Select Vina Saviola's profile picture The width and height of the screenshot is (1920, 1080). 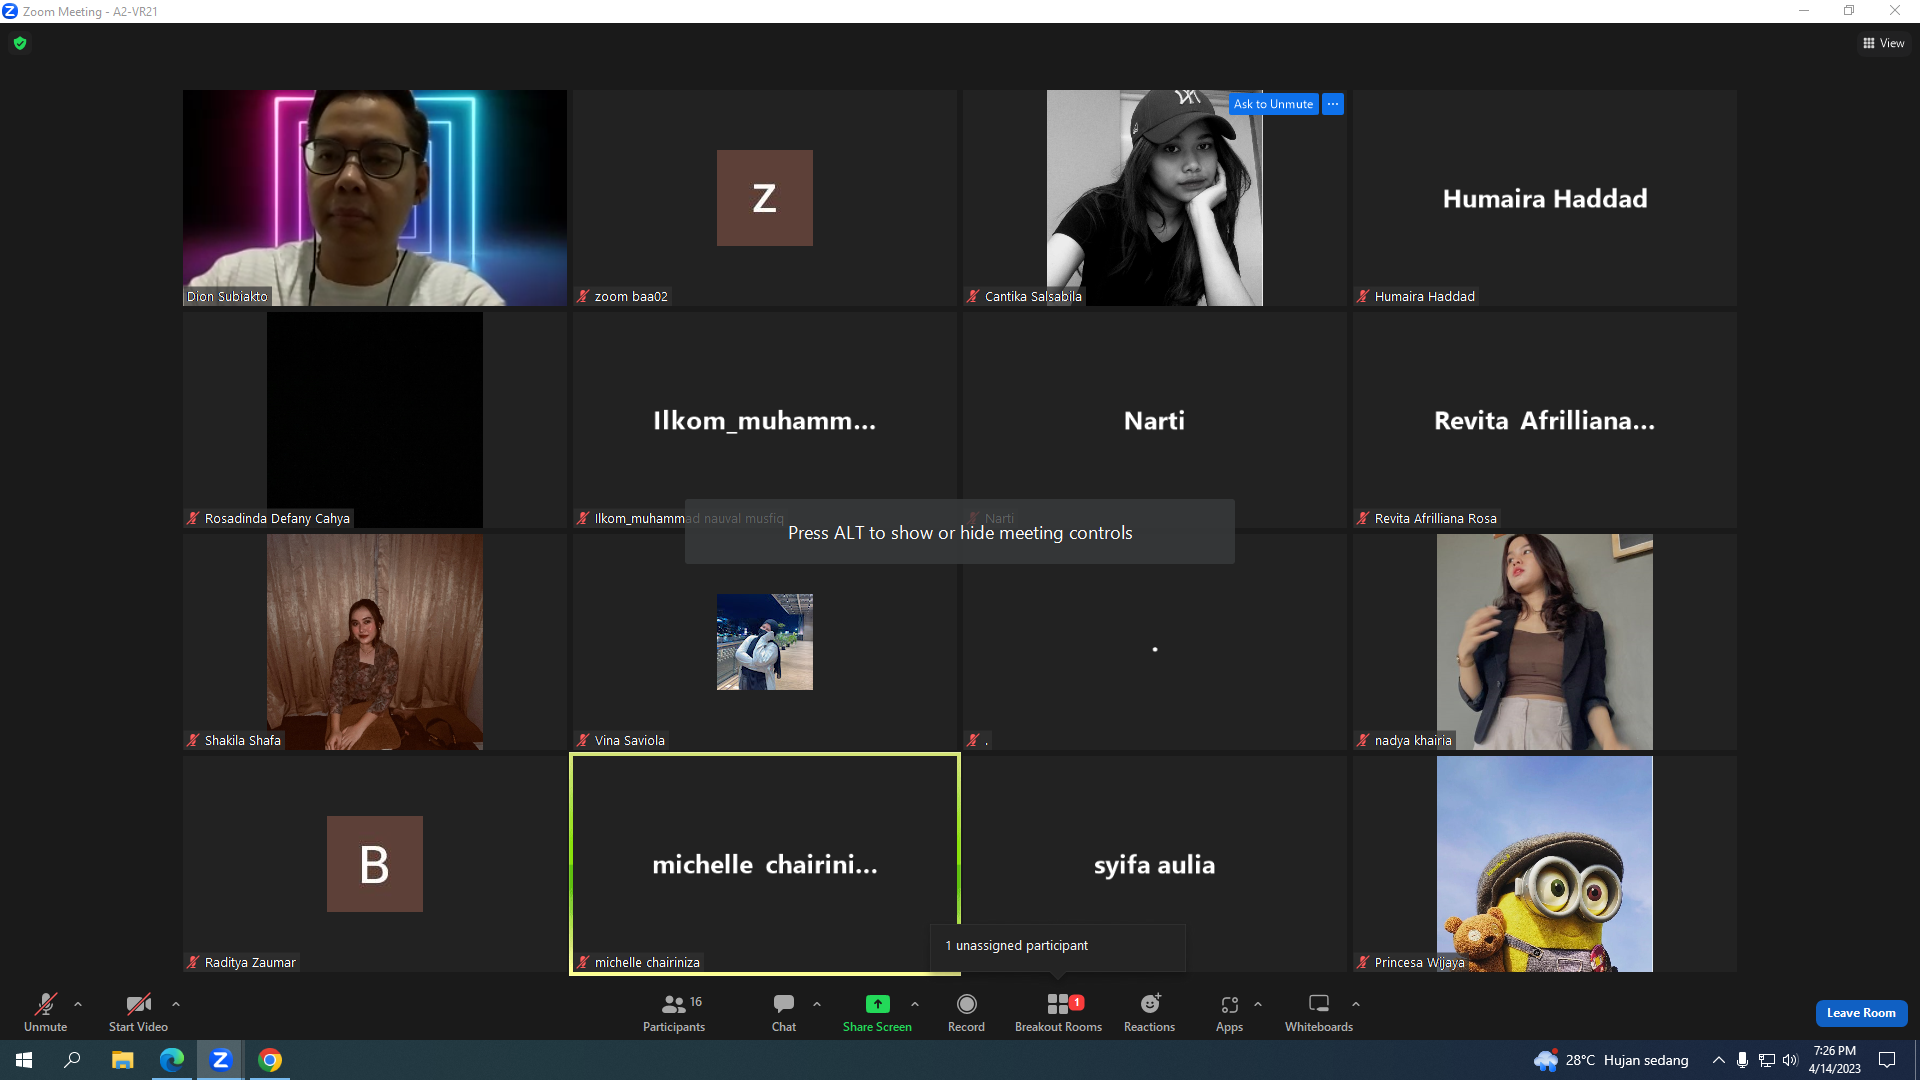(765, 642)
